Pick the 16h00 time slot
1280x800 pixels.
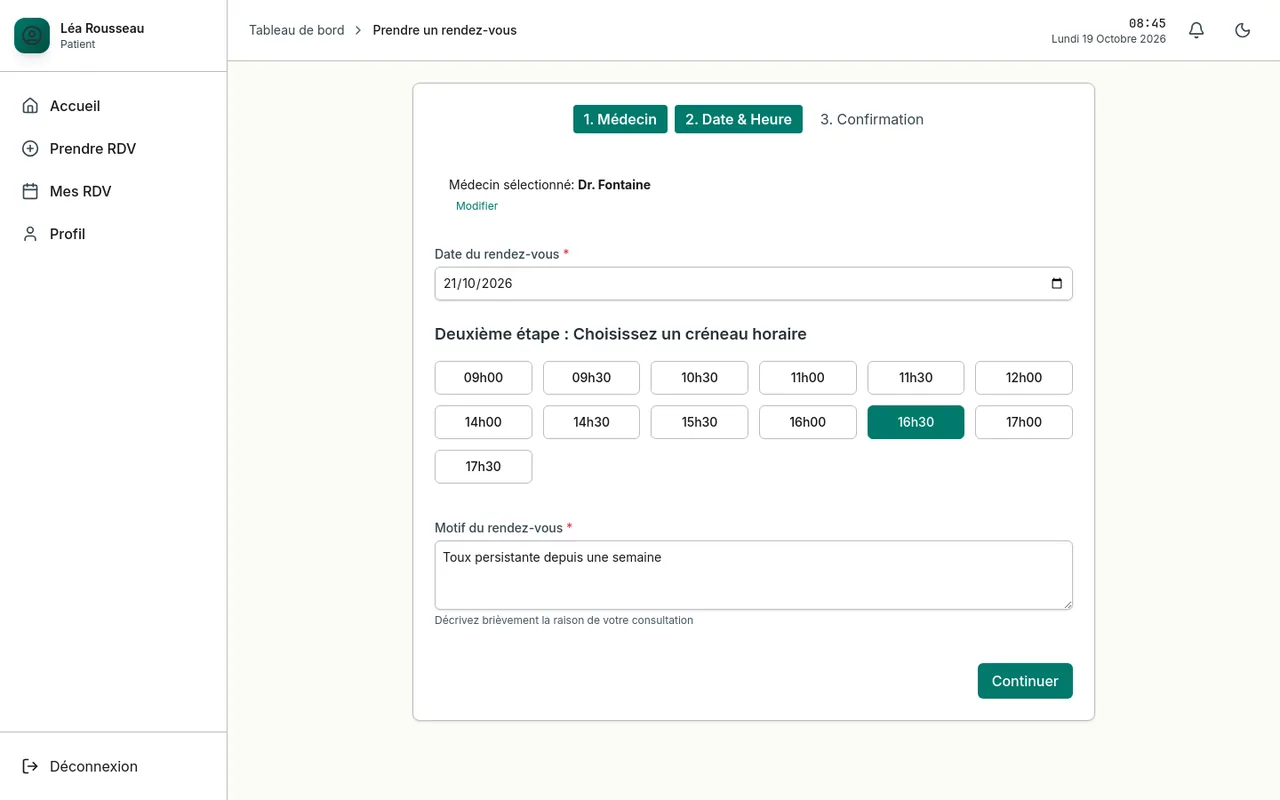808,422
